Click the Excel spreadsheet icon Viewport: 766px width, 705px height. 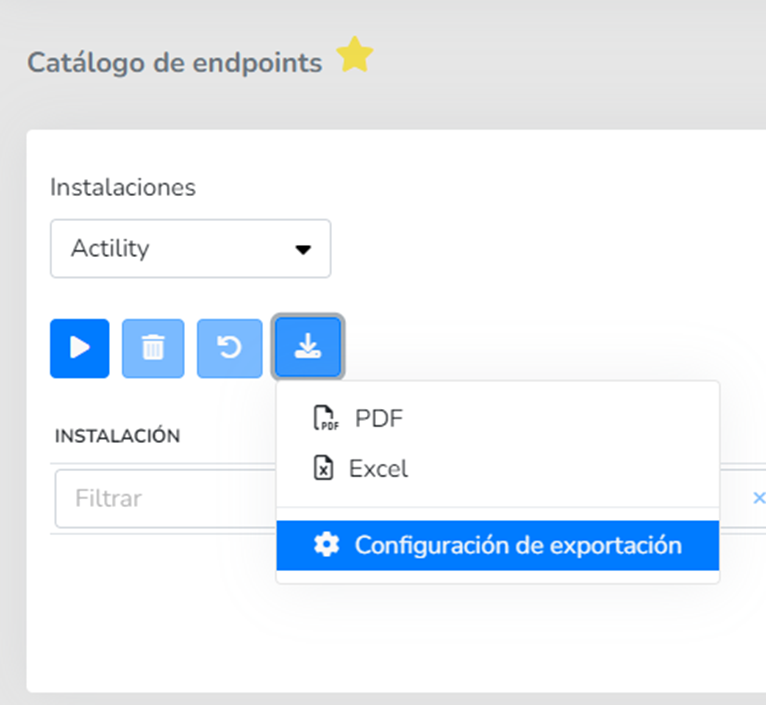click(323, 468)
